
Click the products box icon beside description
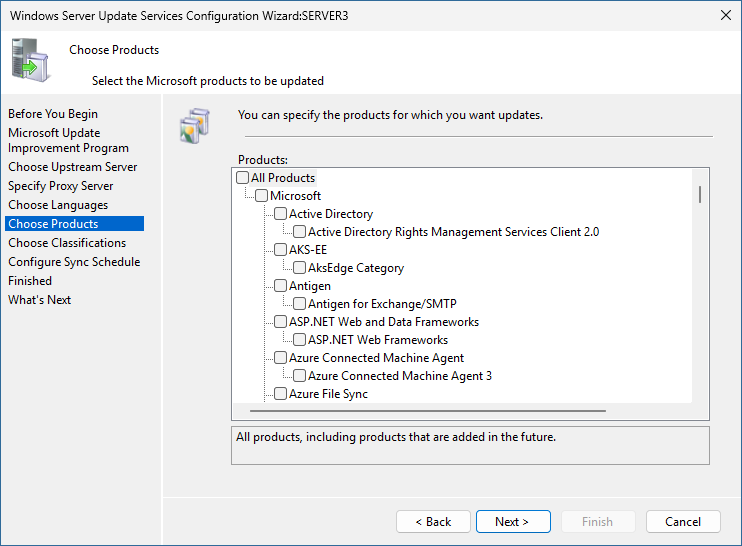[194, 125]
